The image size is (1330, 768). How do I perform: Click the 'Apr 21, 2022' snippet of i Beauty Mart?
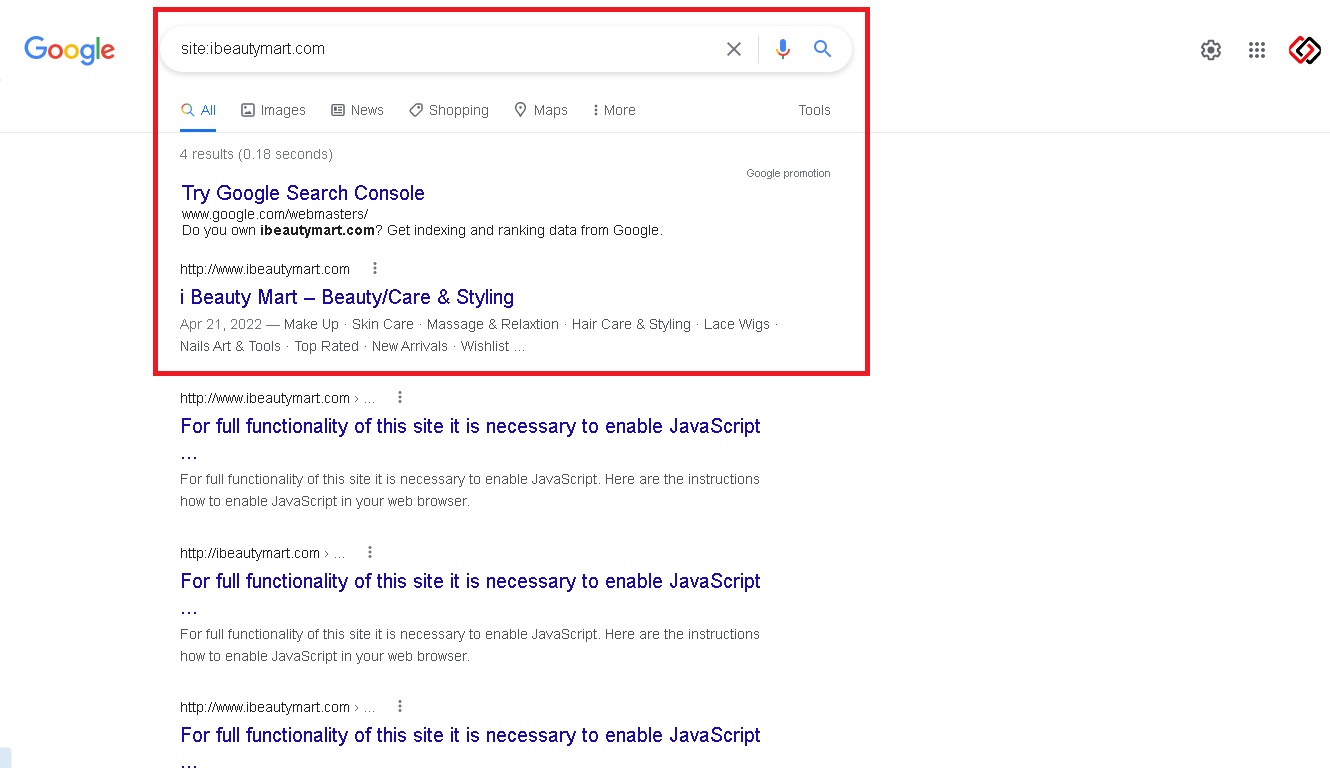[x=221, y=324]
